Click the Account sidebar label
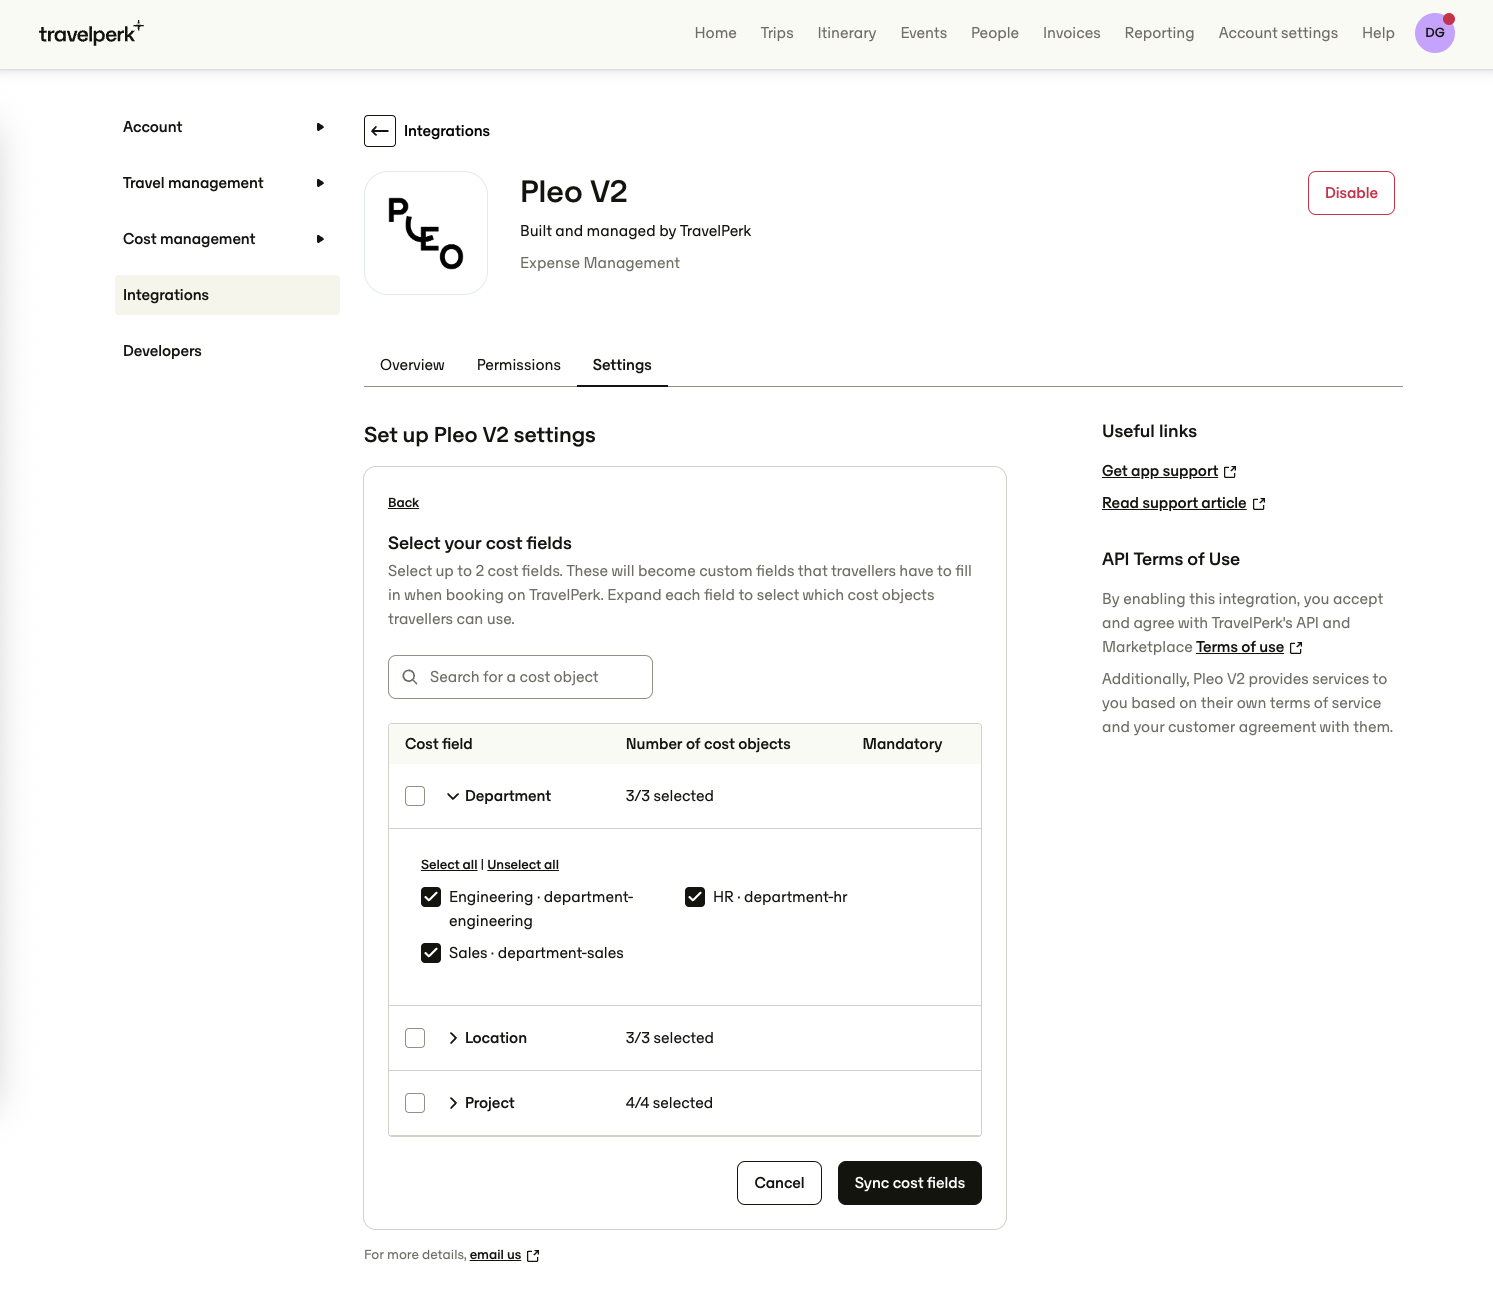The image size is (1493, 1301). [x=152, y=127]
